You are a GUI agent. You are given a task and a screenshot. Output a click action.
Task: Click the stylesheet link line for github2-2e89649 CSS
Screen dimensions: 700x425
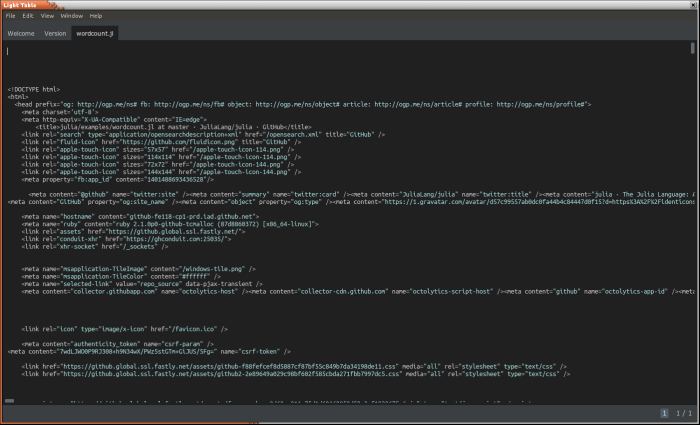[x=296, y=374]
